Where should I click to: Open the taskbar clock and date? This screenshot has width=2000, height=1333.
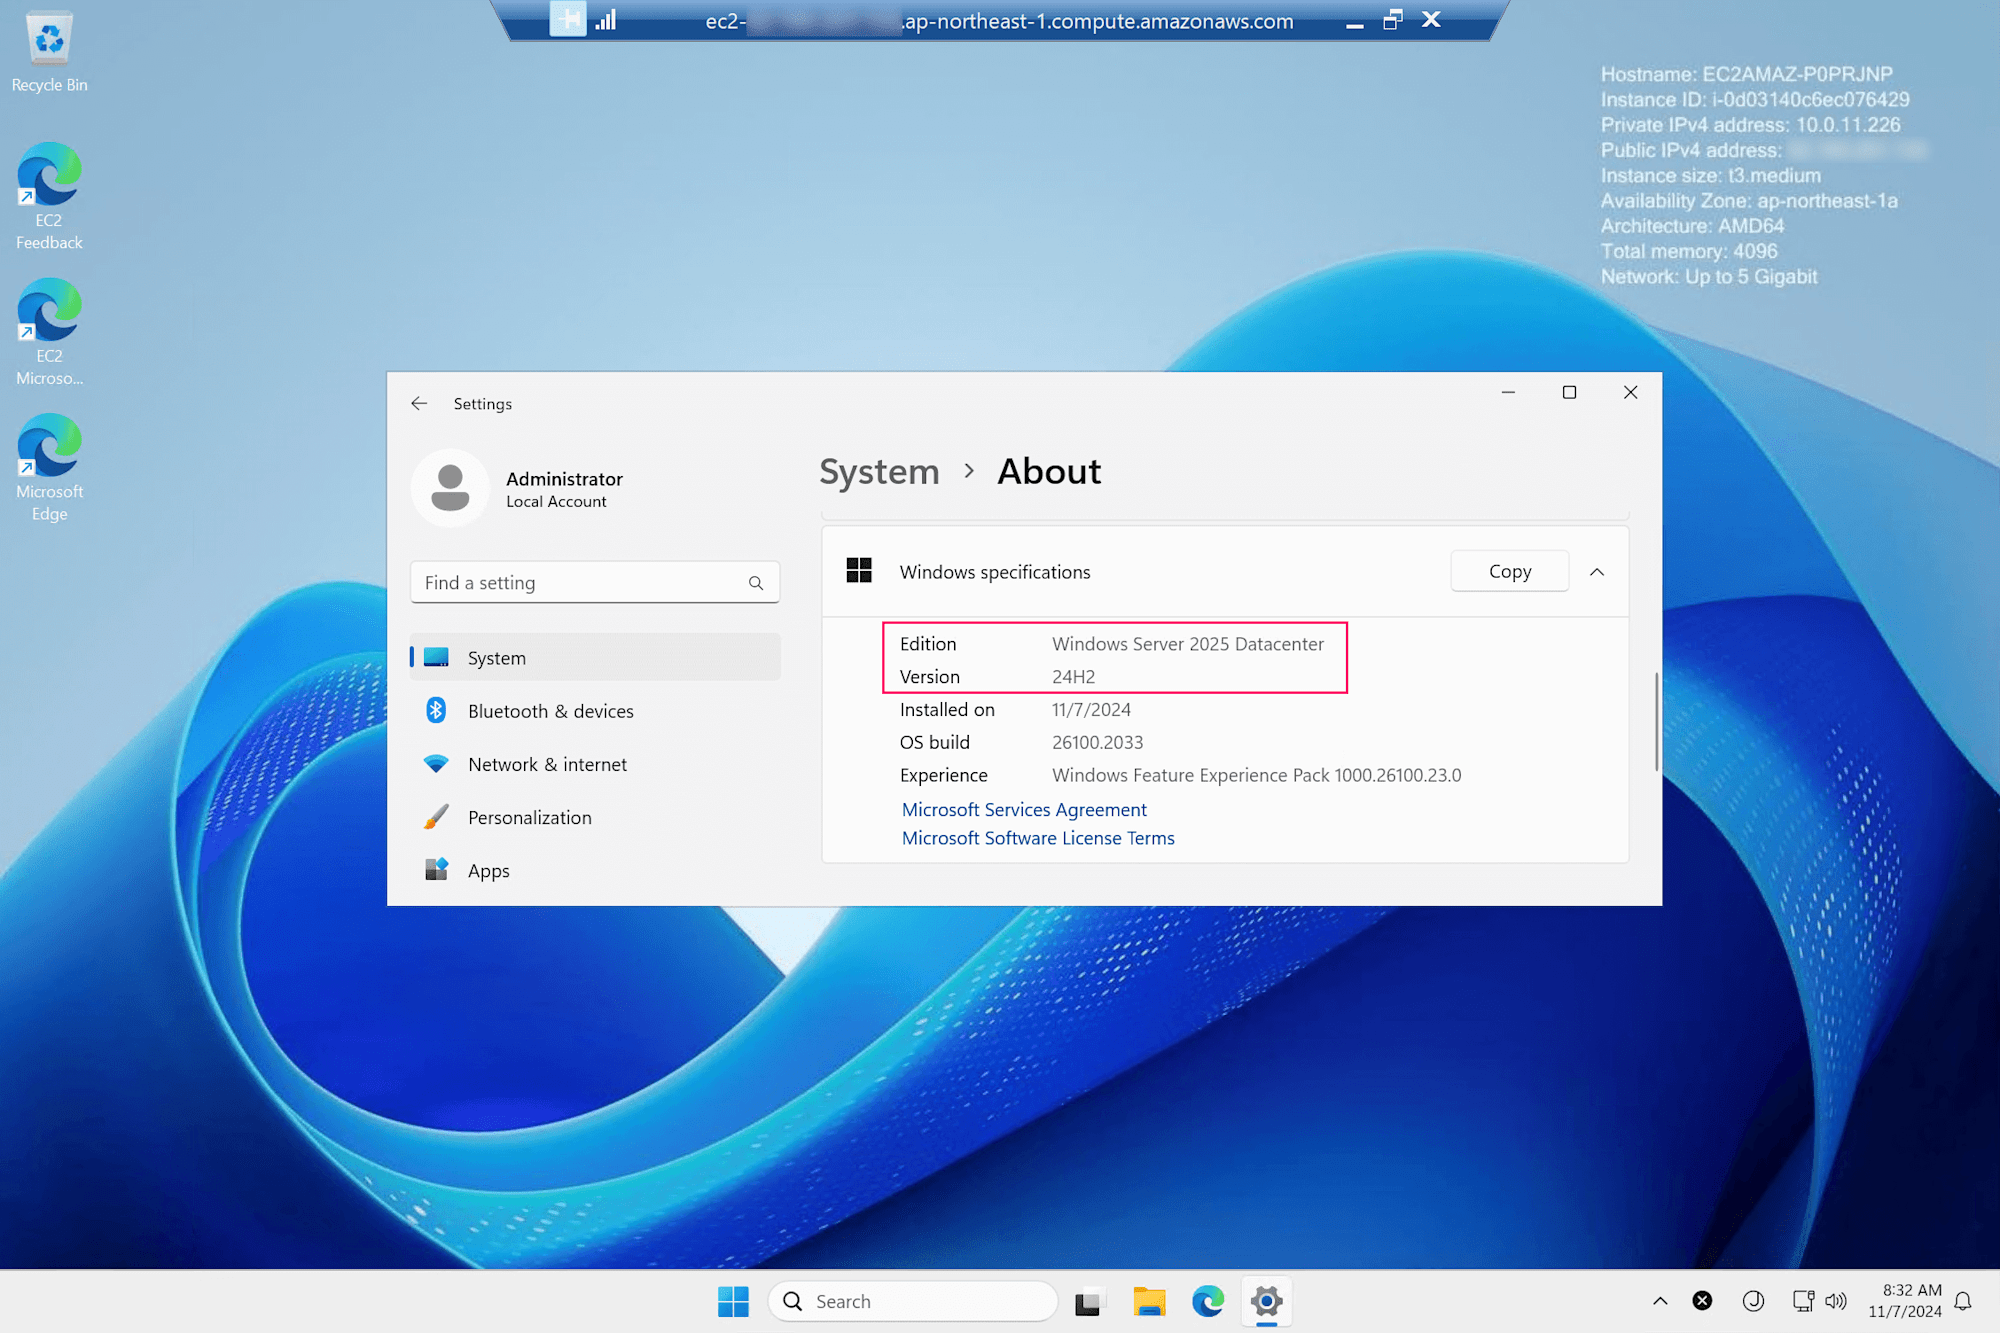pyautogui.click(x=1906, y=1301)
